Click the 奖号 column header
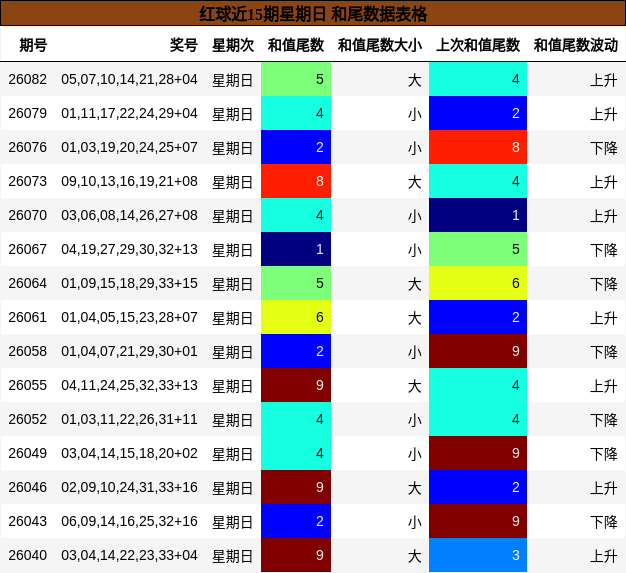Viewport: 626px width, 573px height. [x=184, y=45]
